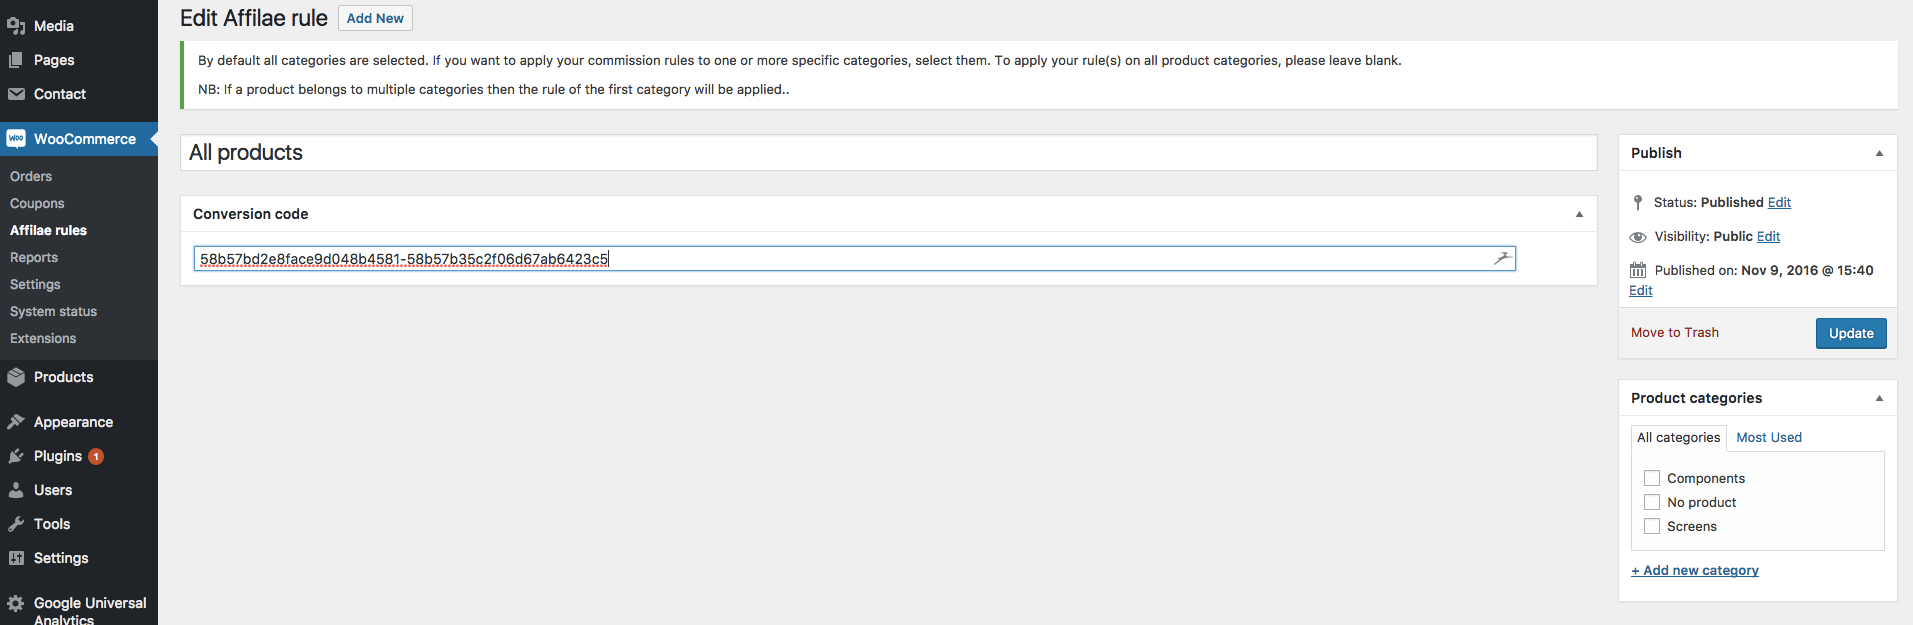
Task: Tick the No product checkbox
Action: [1652, 502]
